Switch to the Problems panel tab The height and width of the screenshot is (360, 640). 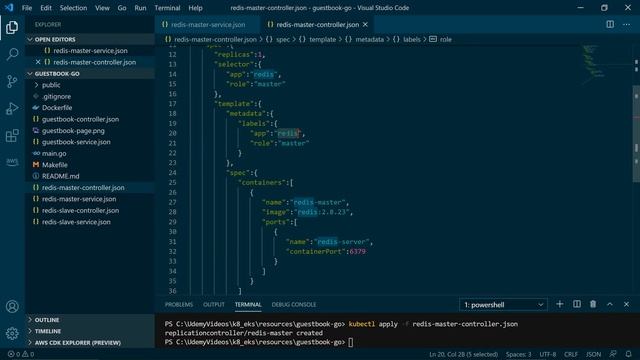pyautogui.click(x=179, y=304)
